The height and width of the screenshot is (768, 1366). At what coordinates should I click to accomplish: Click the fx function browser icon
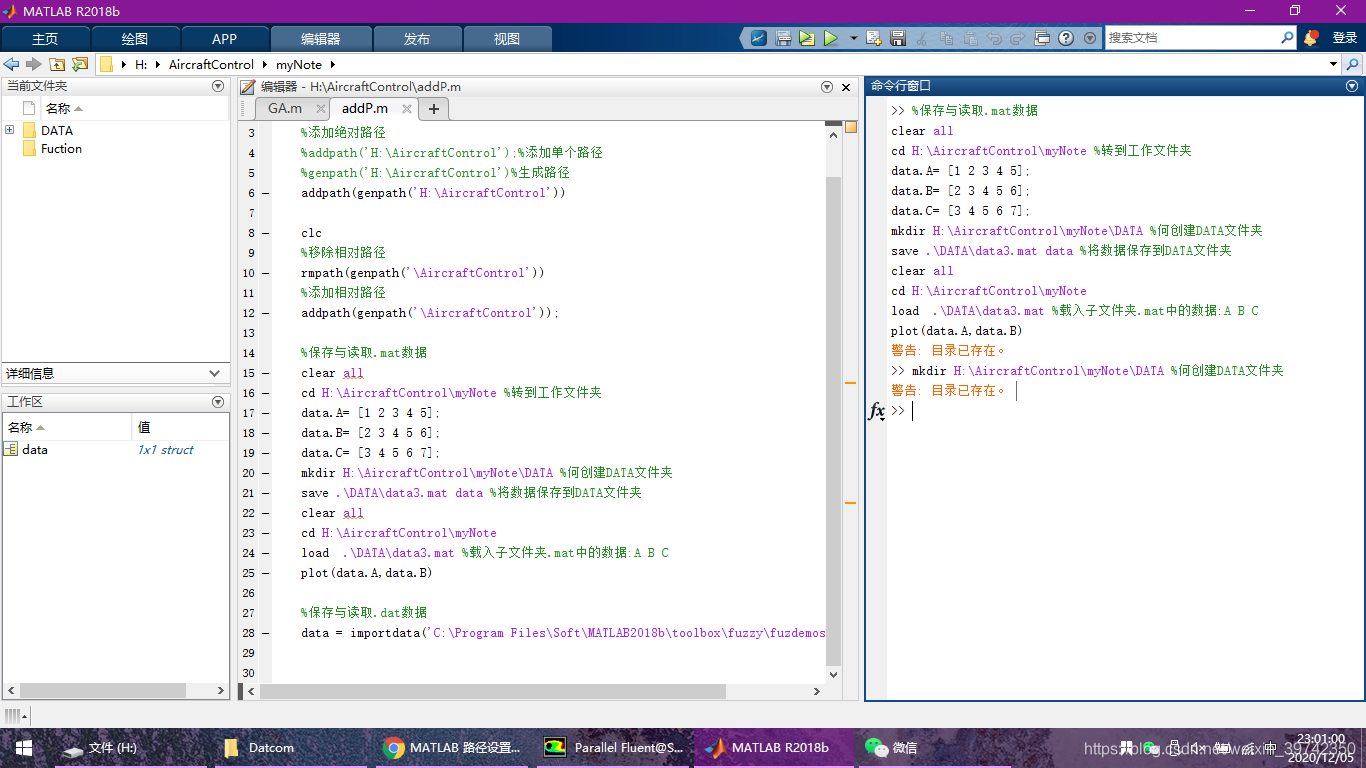coord(876,411)
